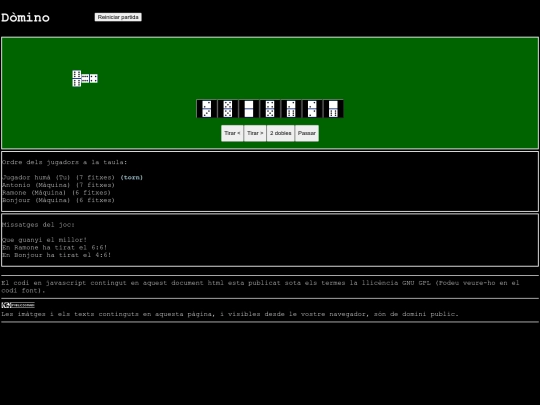Click the Reiniciar partida button
Image resolution: width=540 pixels, height=405 pixels.
[118, 17]
